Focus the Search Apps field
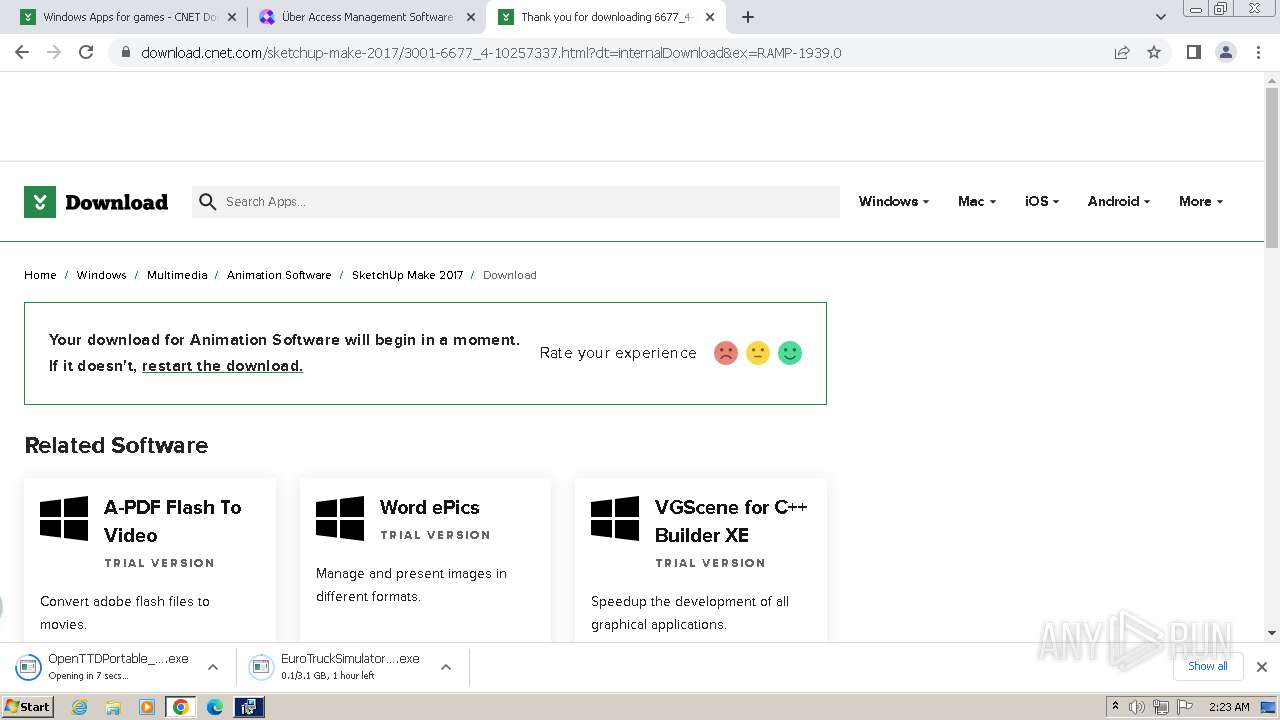This screenshot has height=720, width=1280. [x=516, y=202]
